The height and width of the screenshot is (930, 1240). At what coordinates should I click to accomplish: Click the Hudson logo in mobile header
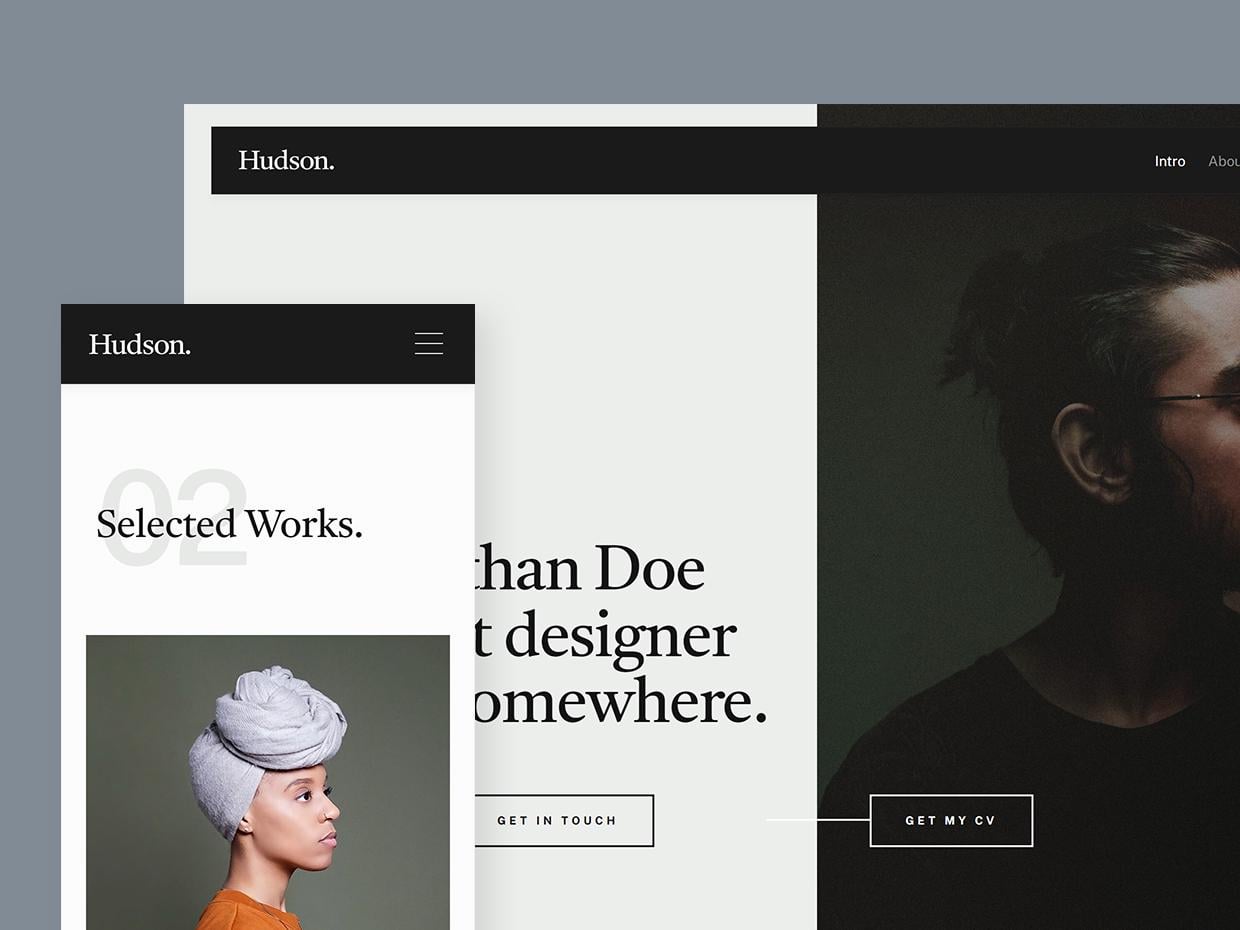click(140, 344)
